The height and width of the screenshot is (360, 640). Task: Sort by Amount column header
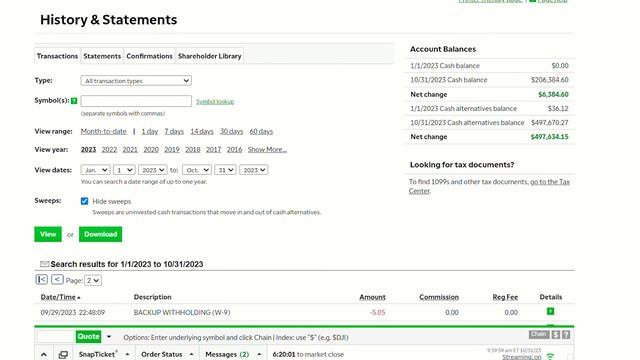tap(372, 297)
